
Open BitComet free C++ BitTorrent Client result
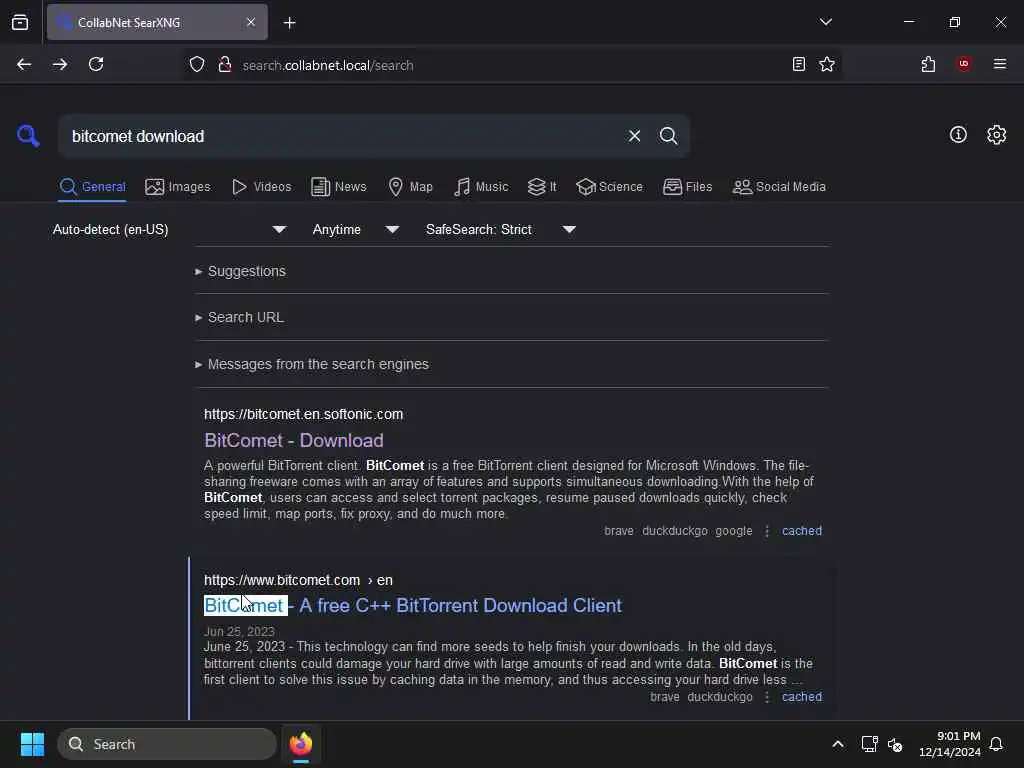(413, 606)
